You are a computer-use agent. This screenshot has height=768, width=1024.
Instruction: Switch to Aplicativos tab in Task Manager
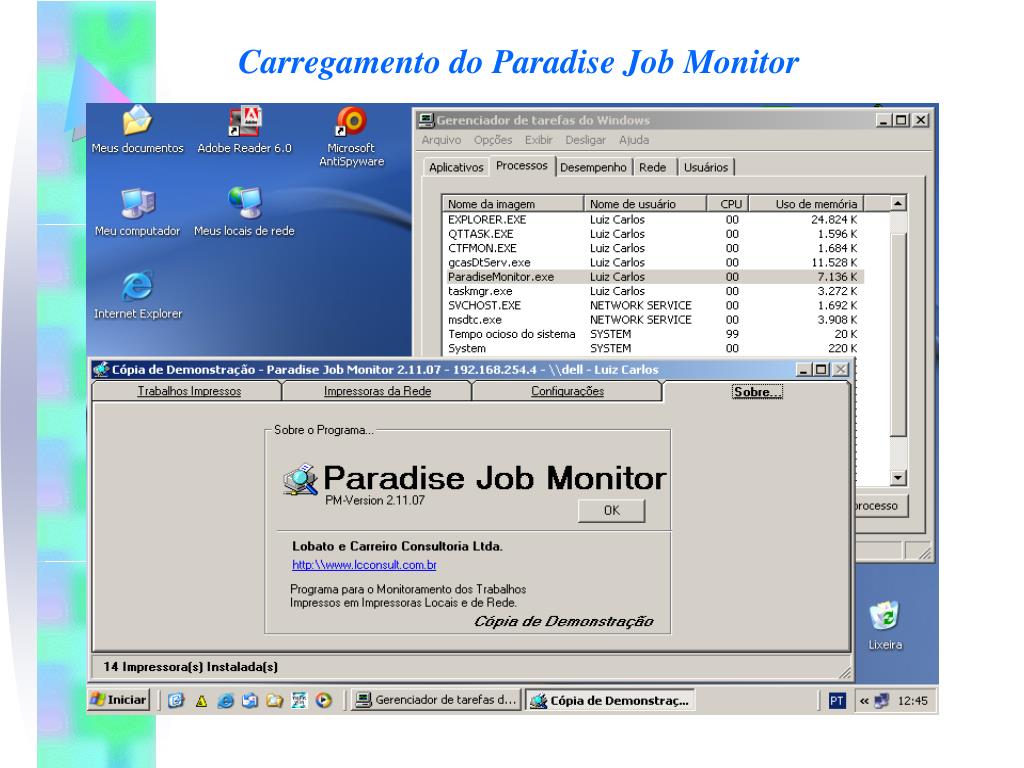pos(456,168)
